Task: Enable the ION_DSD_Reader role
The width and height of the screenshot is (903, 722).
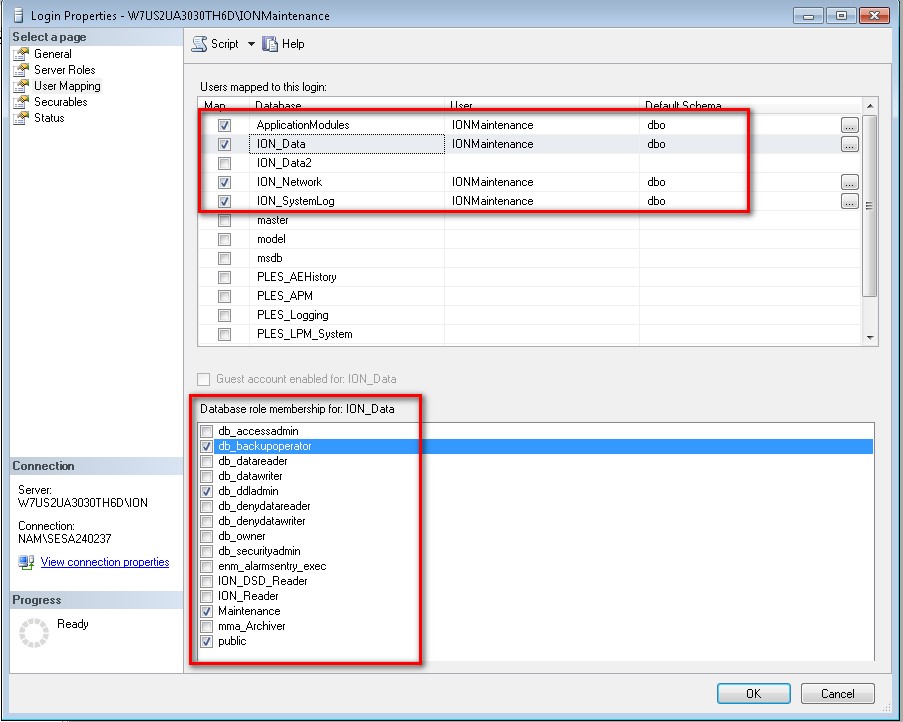Action: pos(206,581)
